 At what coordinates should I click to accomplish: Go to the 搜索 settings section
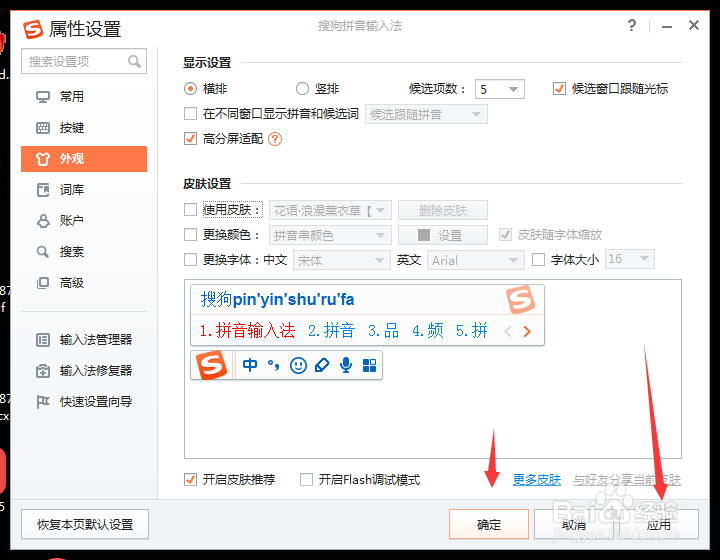coord(84,252)
